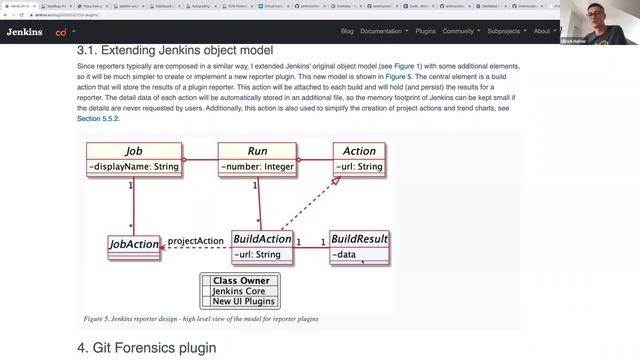Screen dimensions: 640x360
Task: Reload the page with the refresh icon
Action: pos(21,15)
